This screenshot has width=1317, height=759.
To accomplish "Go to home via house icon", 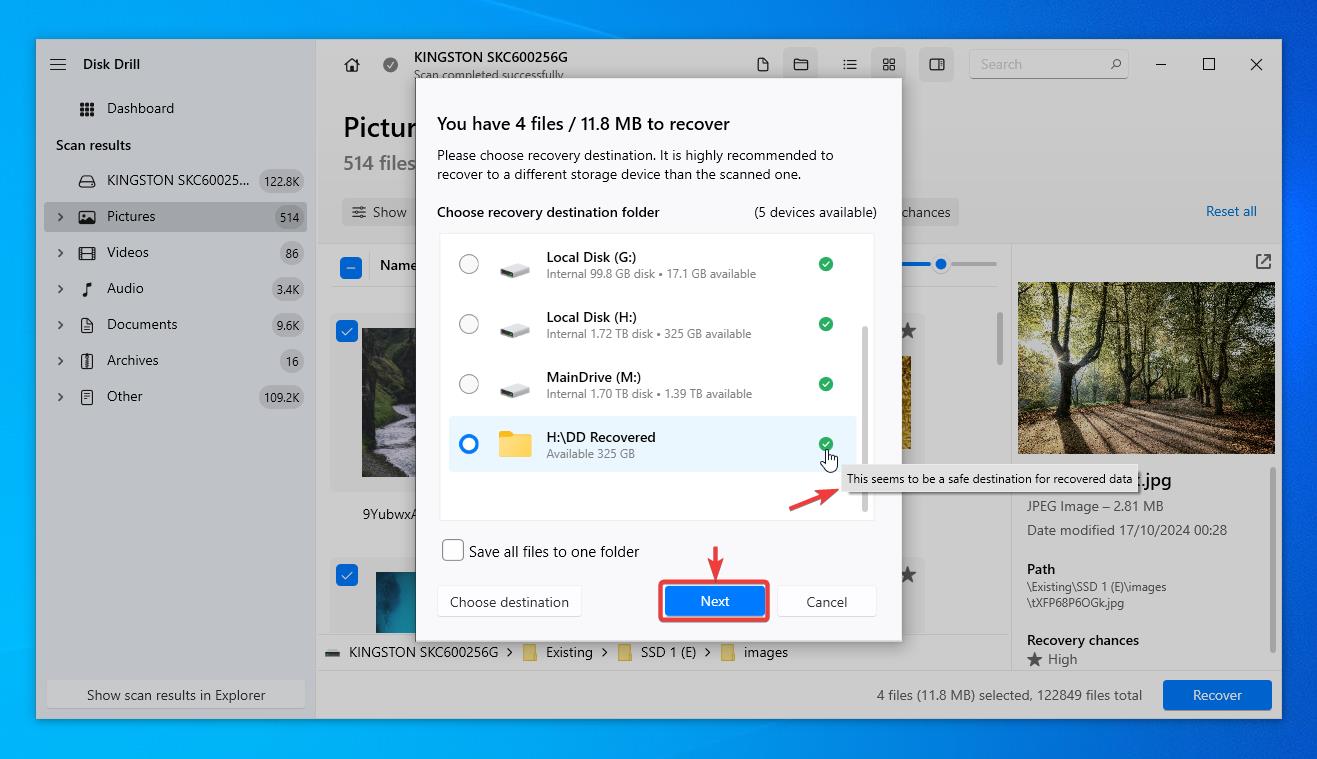I will click(352, 65).
